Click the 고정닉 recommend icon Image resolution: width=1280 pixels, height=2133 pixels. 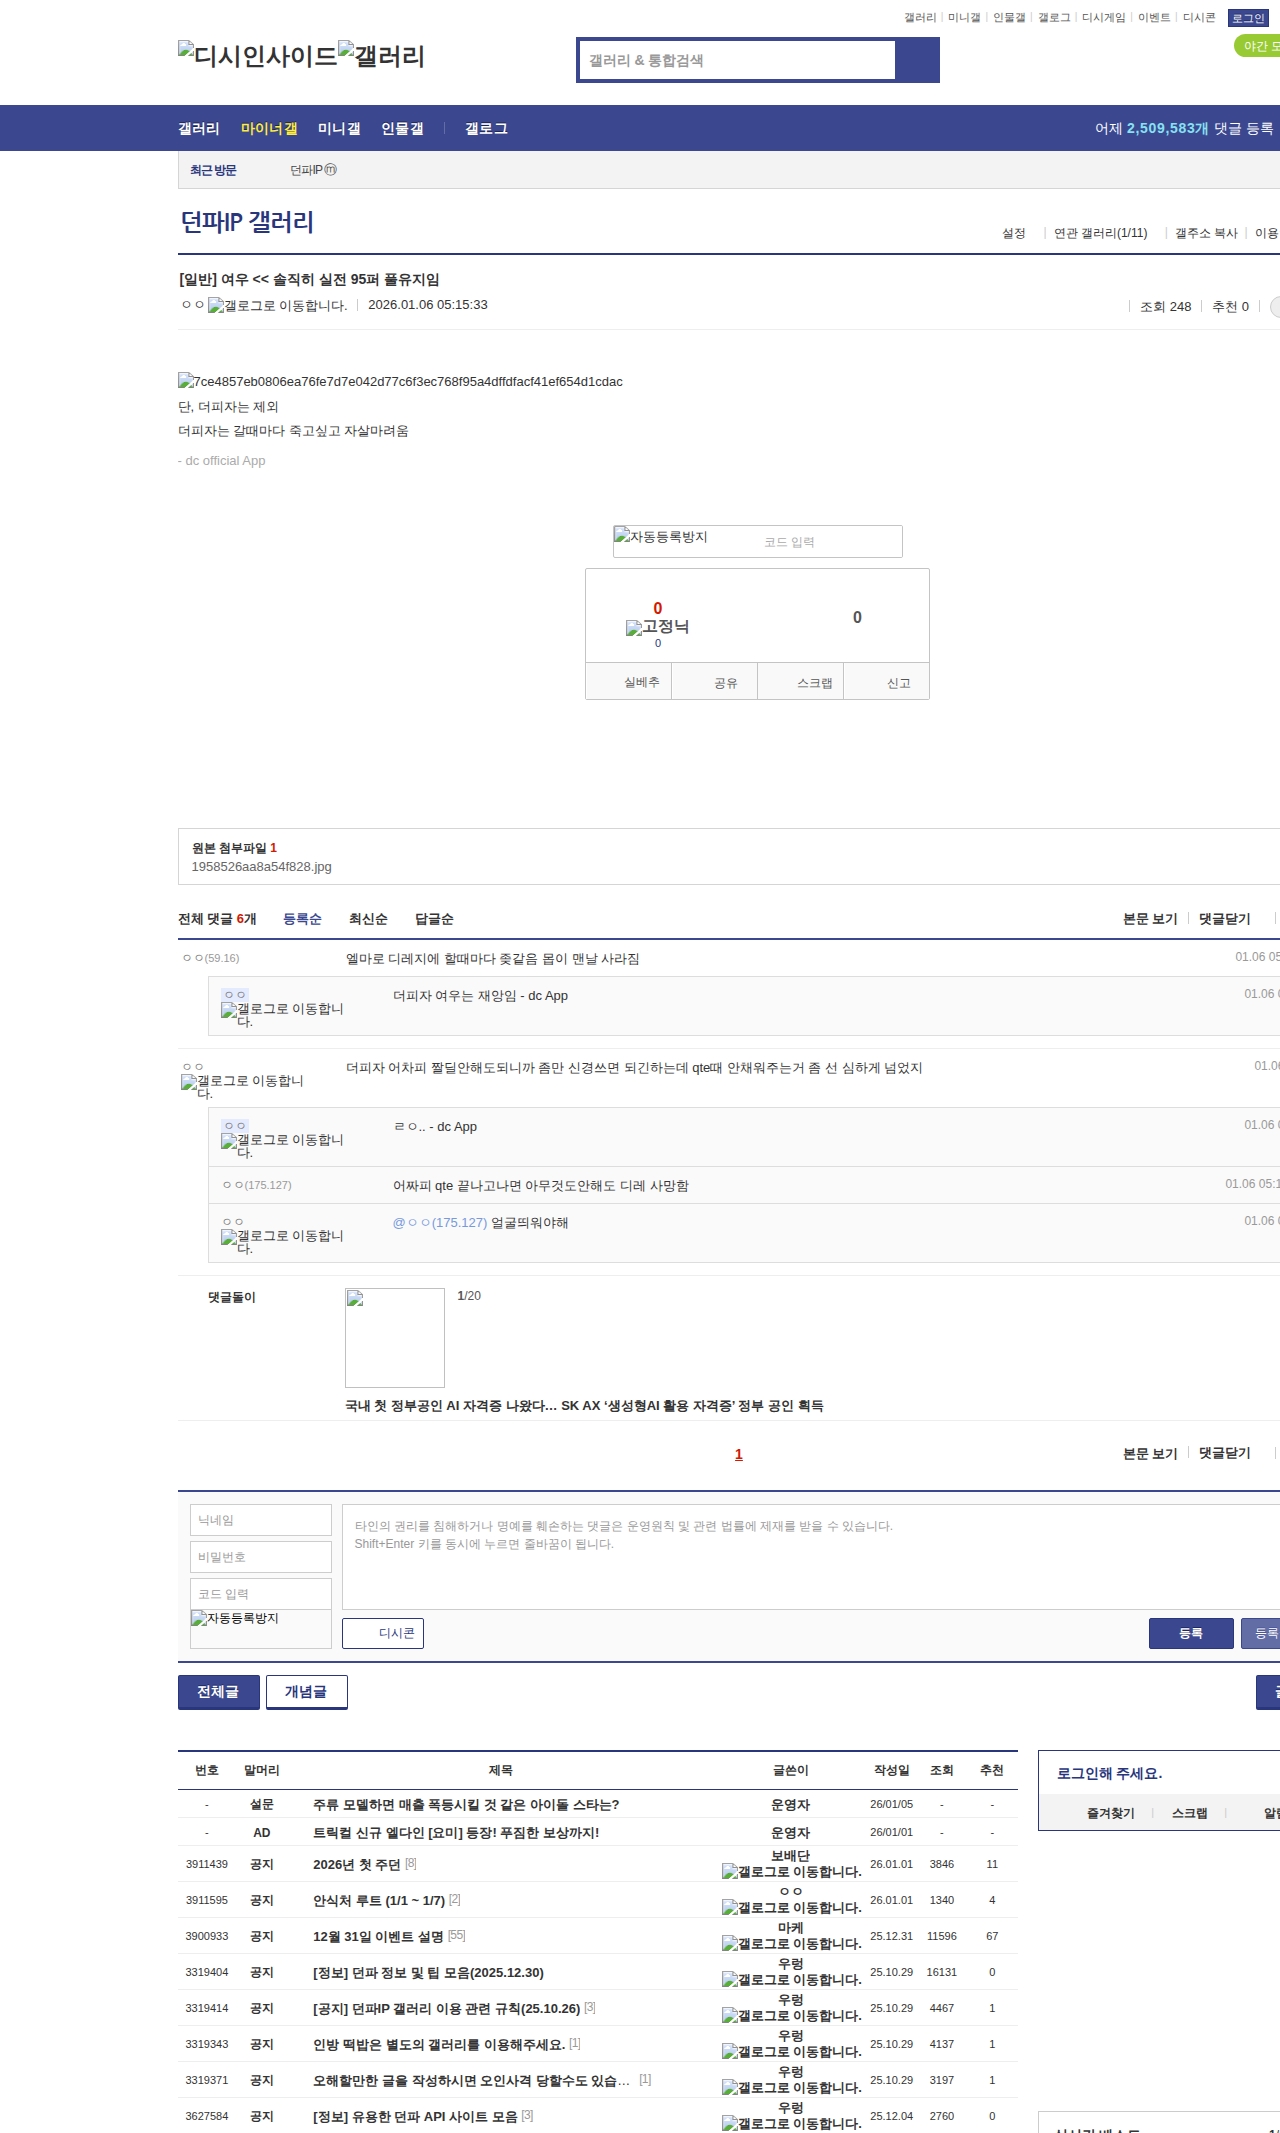tap(657, 627)
